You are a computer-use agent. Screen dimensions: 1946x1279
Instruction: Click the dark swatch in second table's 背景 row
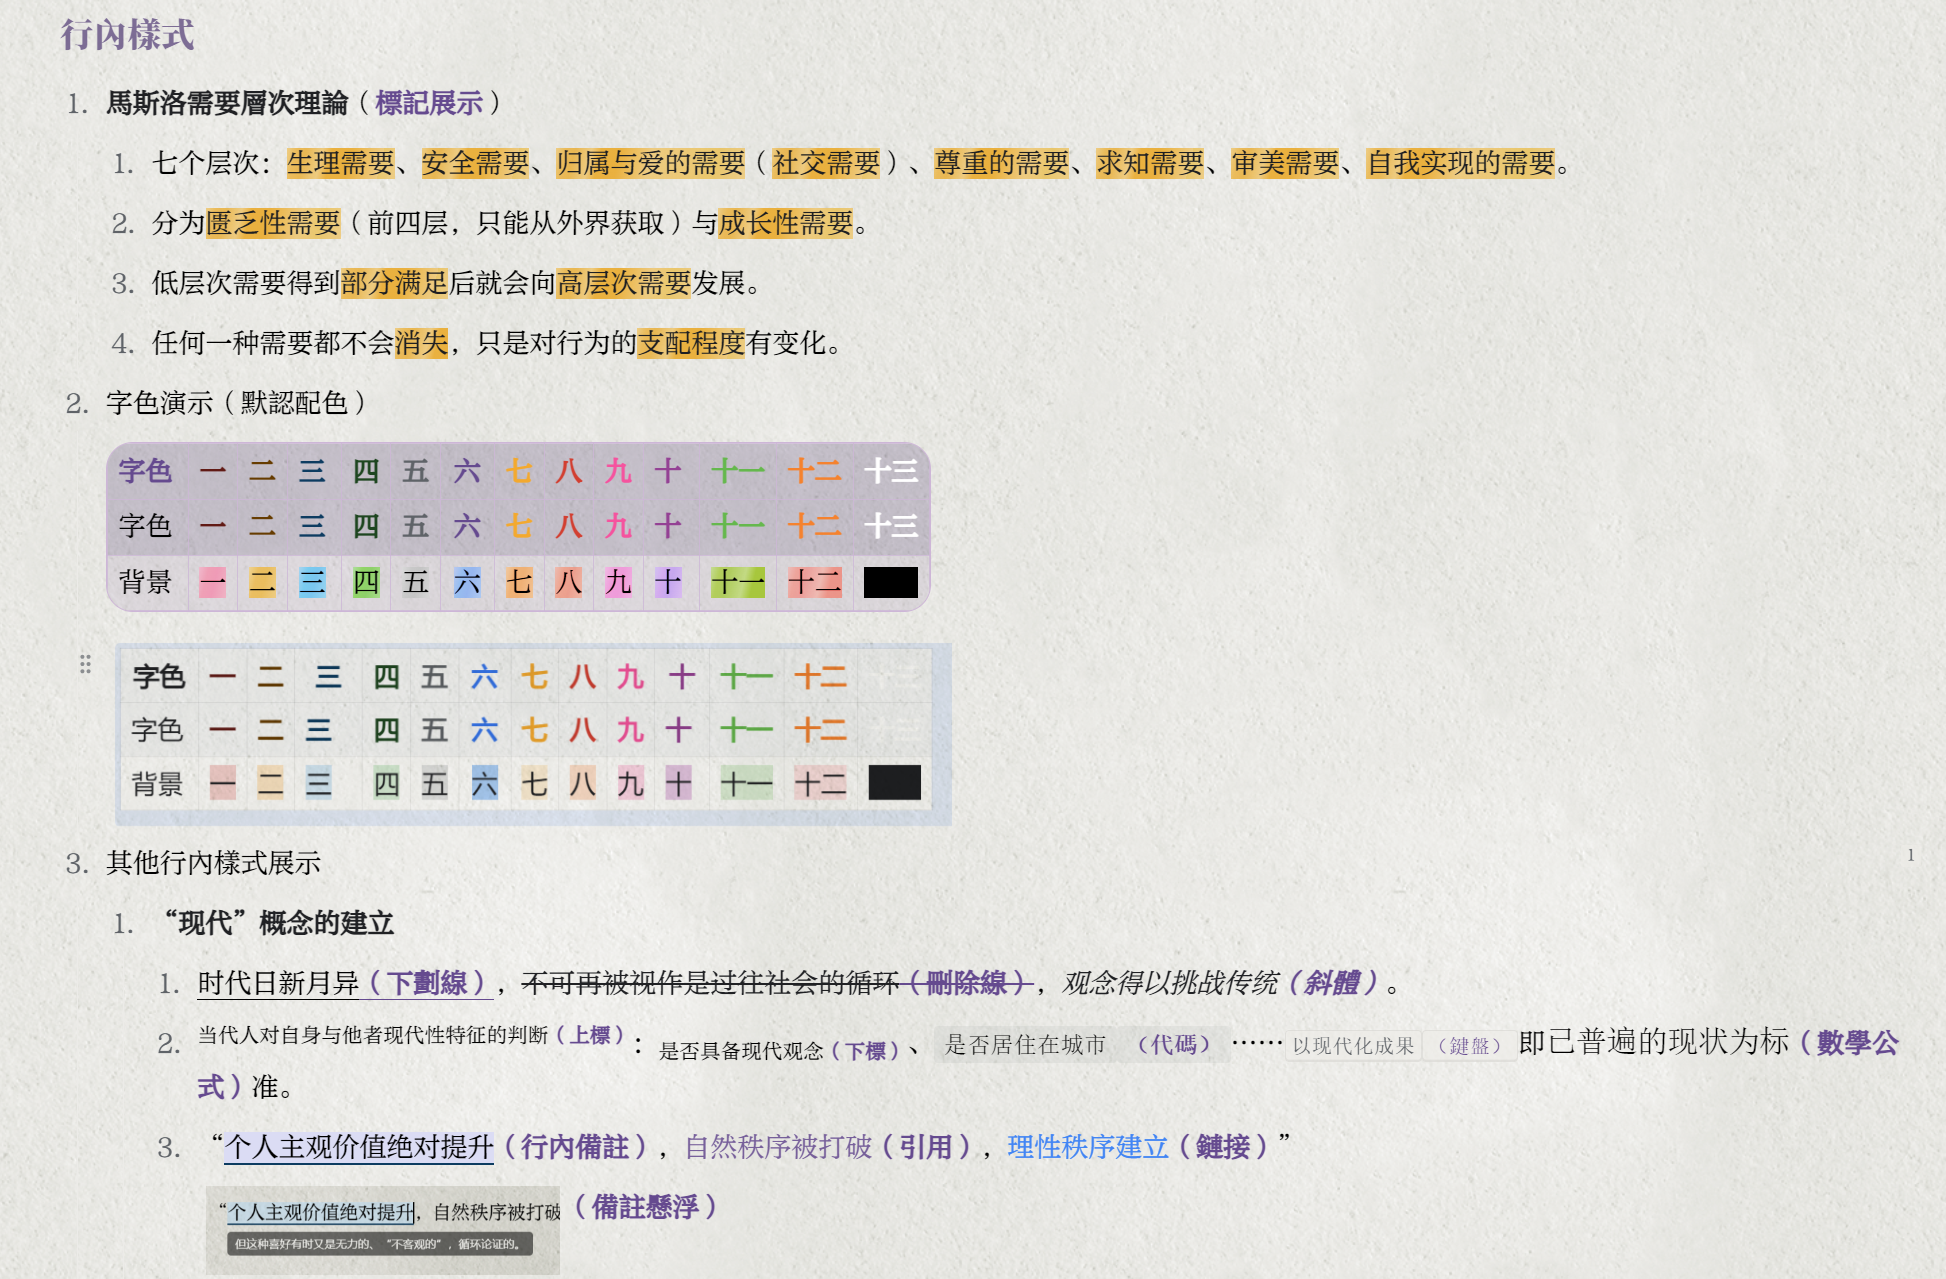894,783
